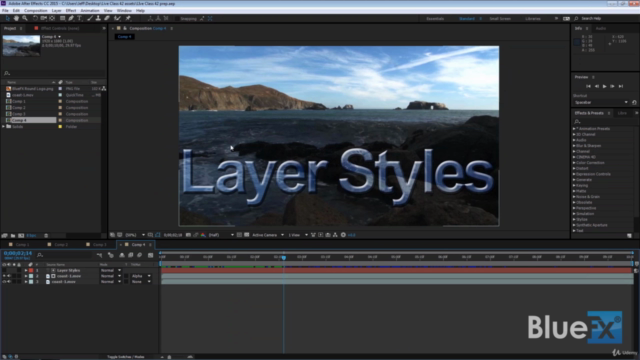Open the File menu
The image size is (640, 360).
(x=5, y=11)
